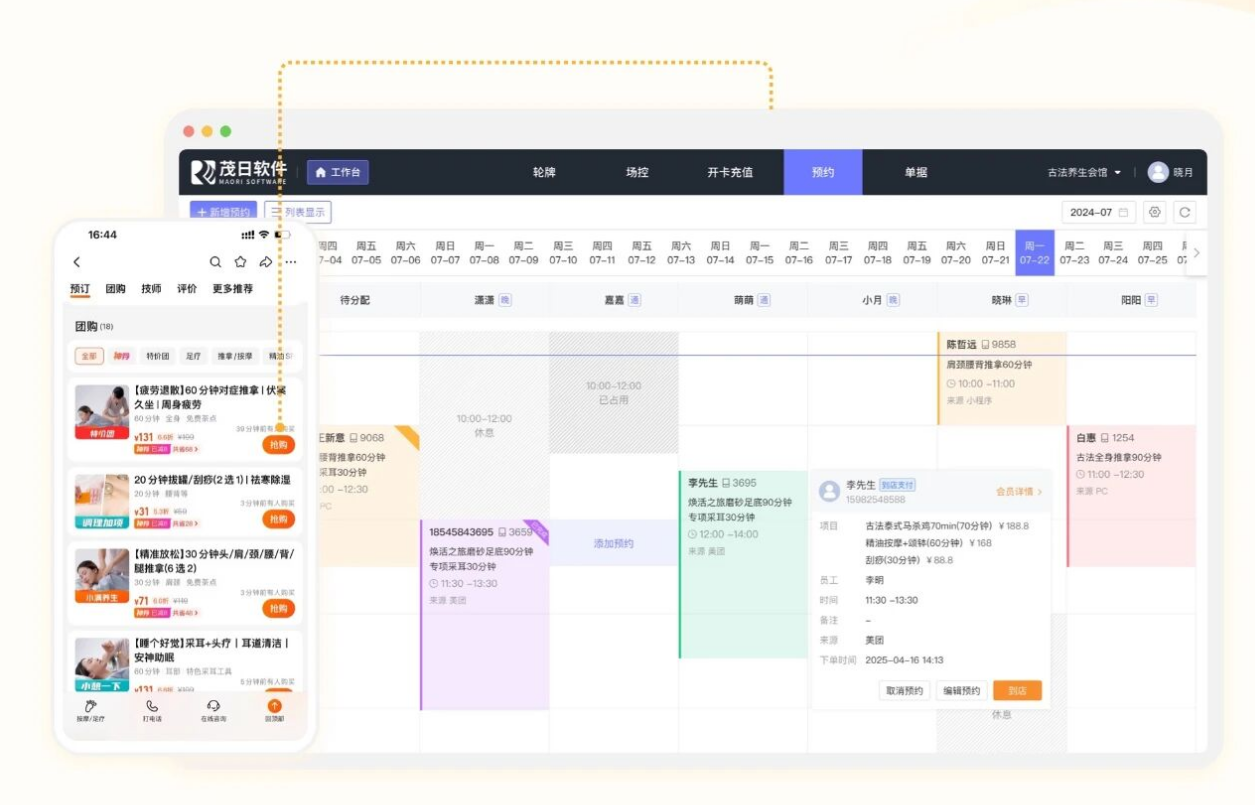
Task: Open the 开卡充值 tab
Action: [x=730, y=172]
